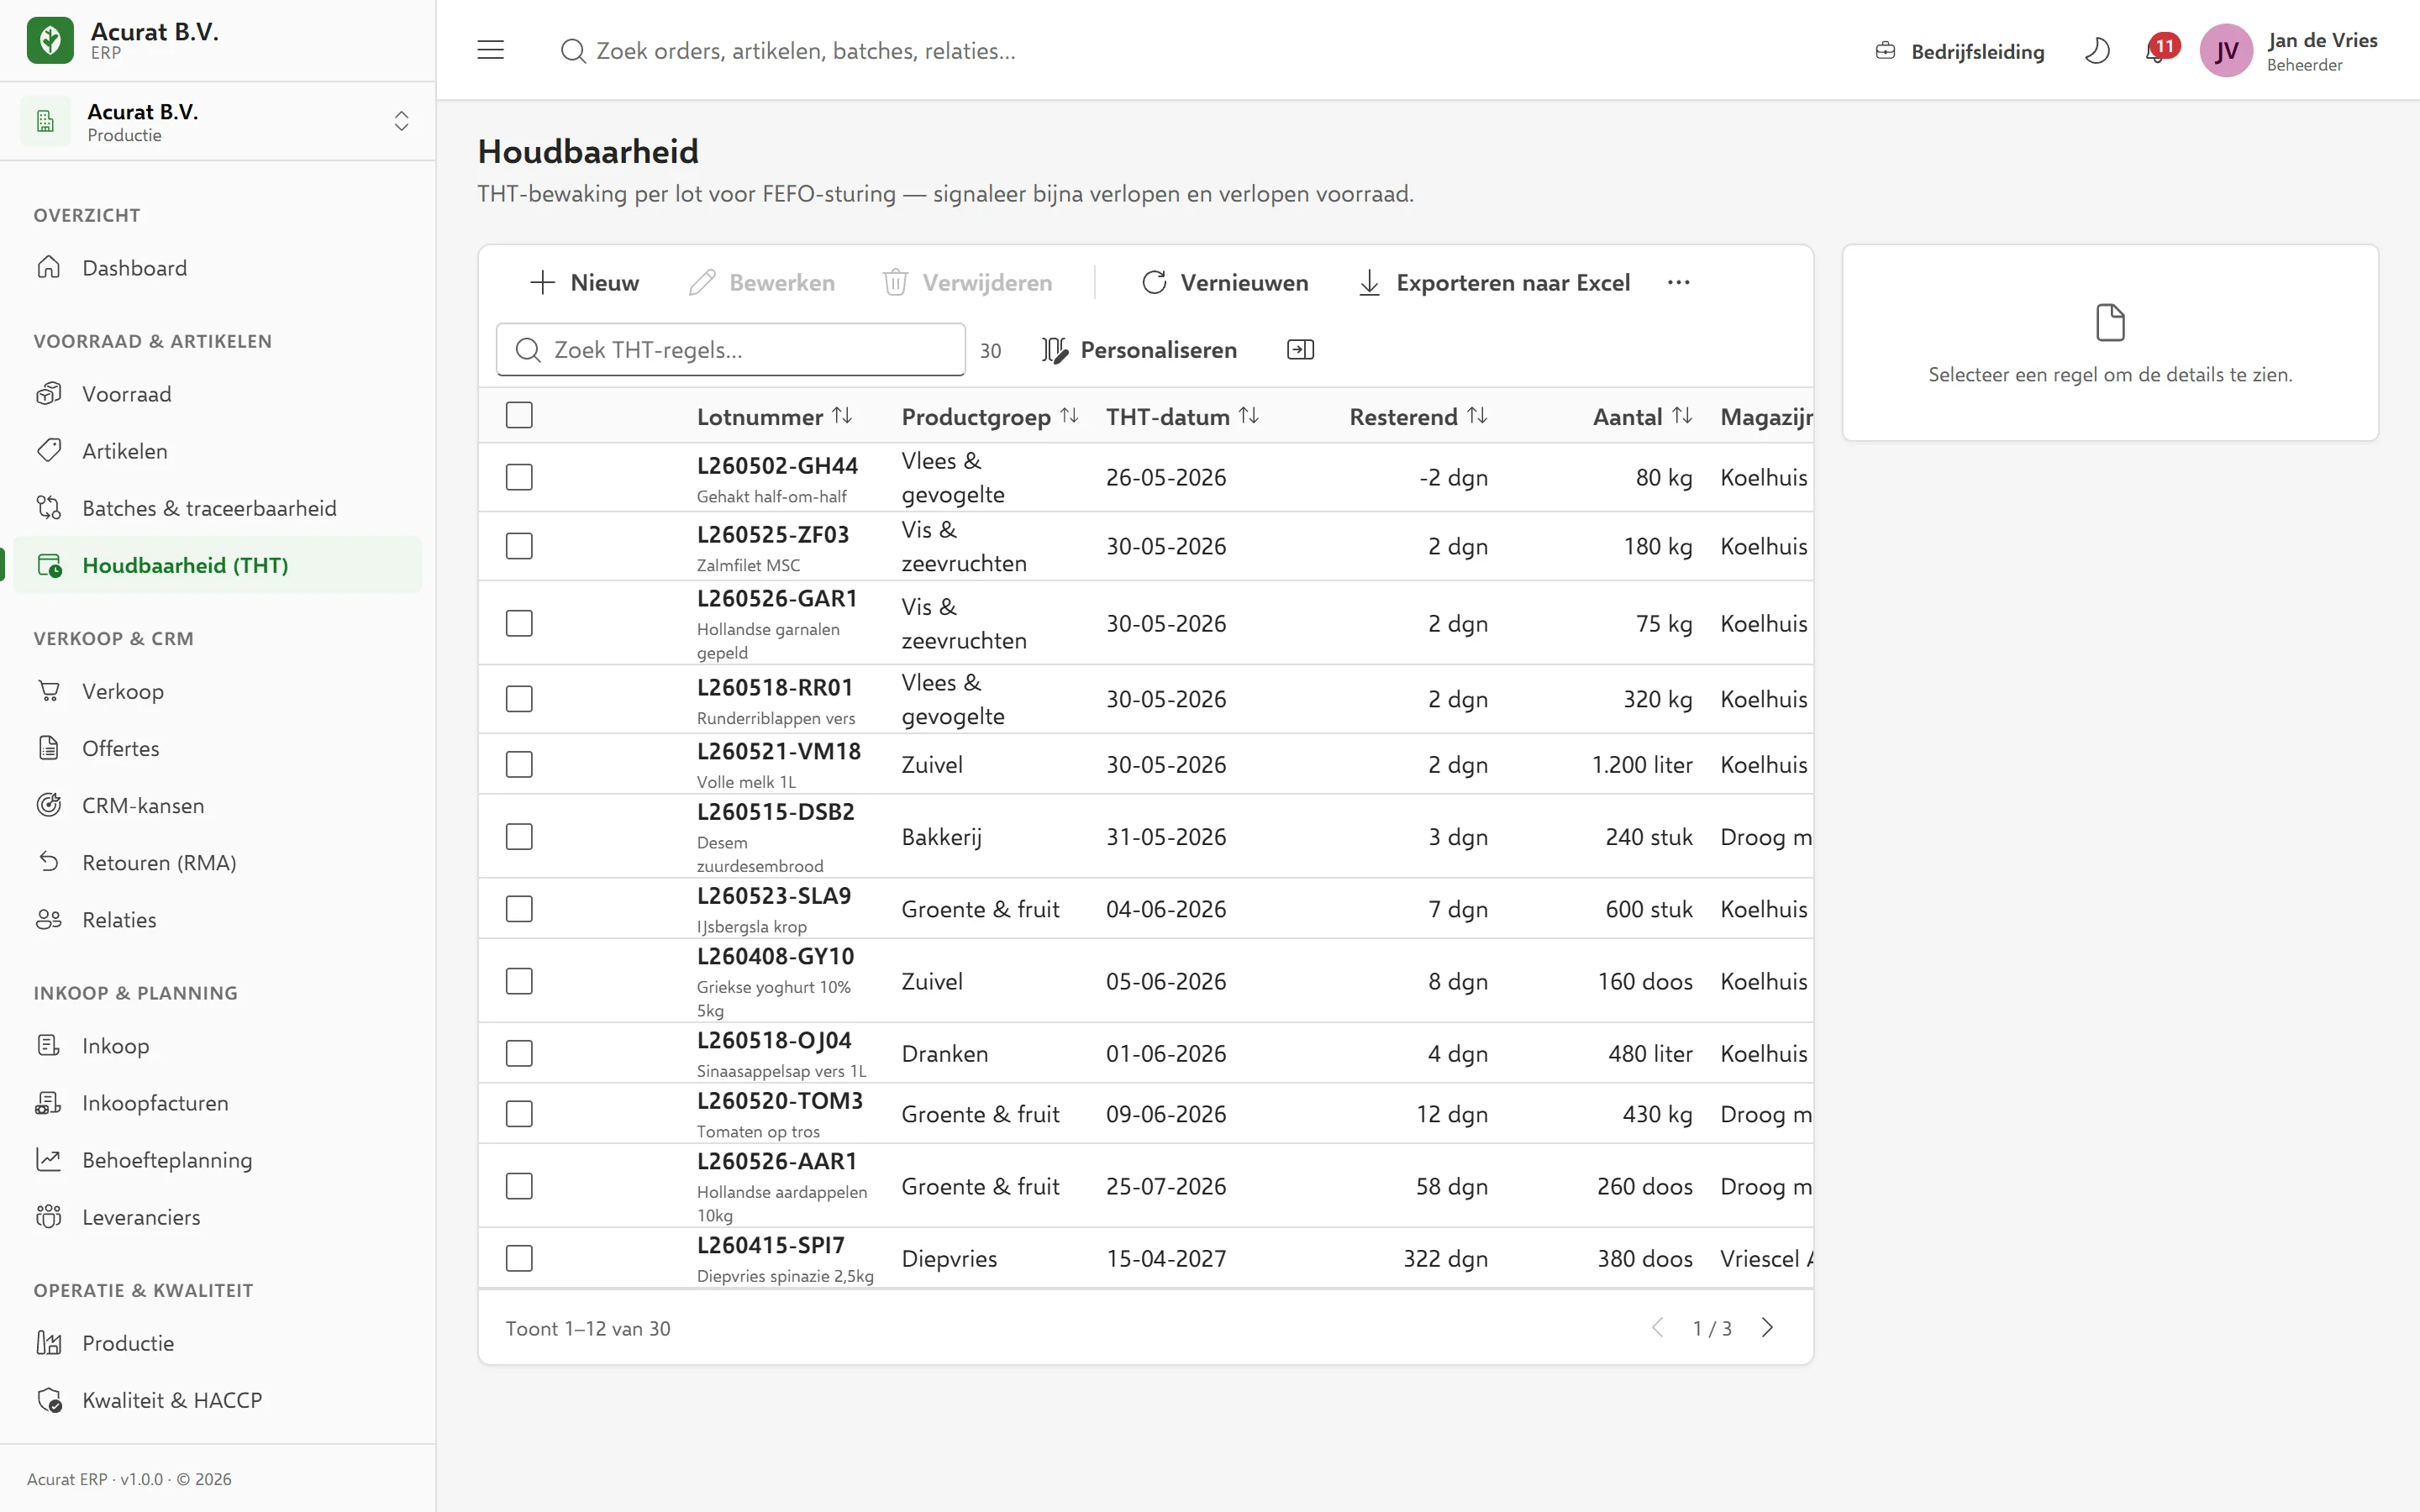Image resolution: width=2420 pixels, height=1512 pixels.
Task: Click the Exporteren naar Excel download icon
Action: 1369,283
